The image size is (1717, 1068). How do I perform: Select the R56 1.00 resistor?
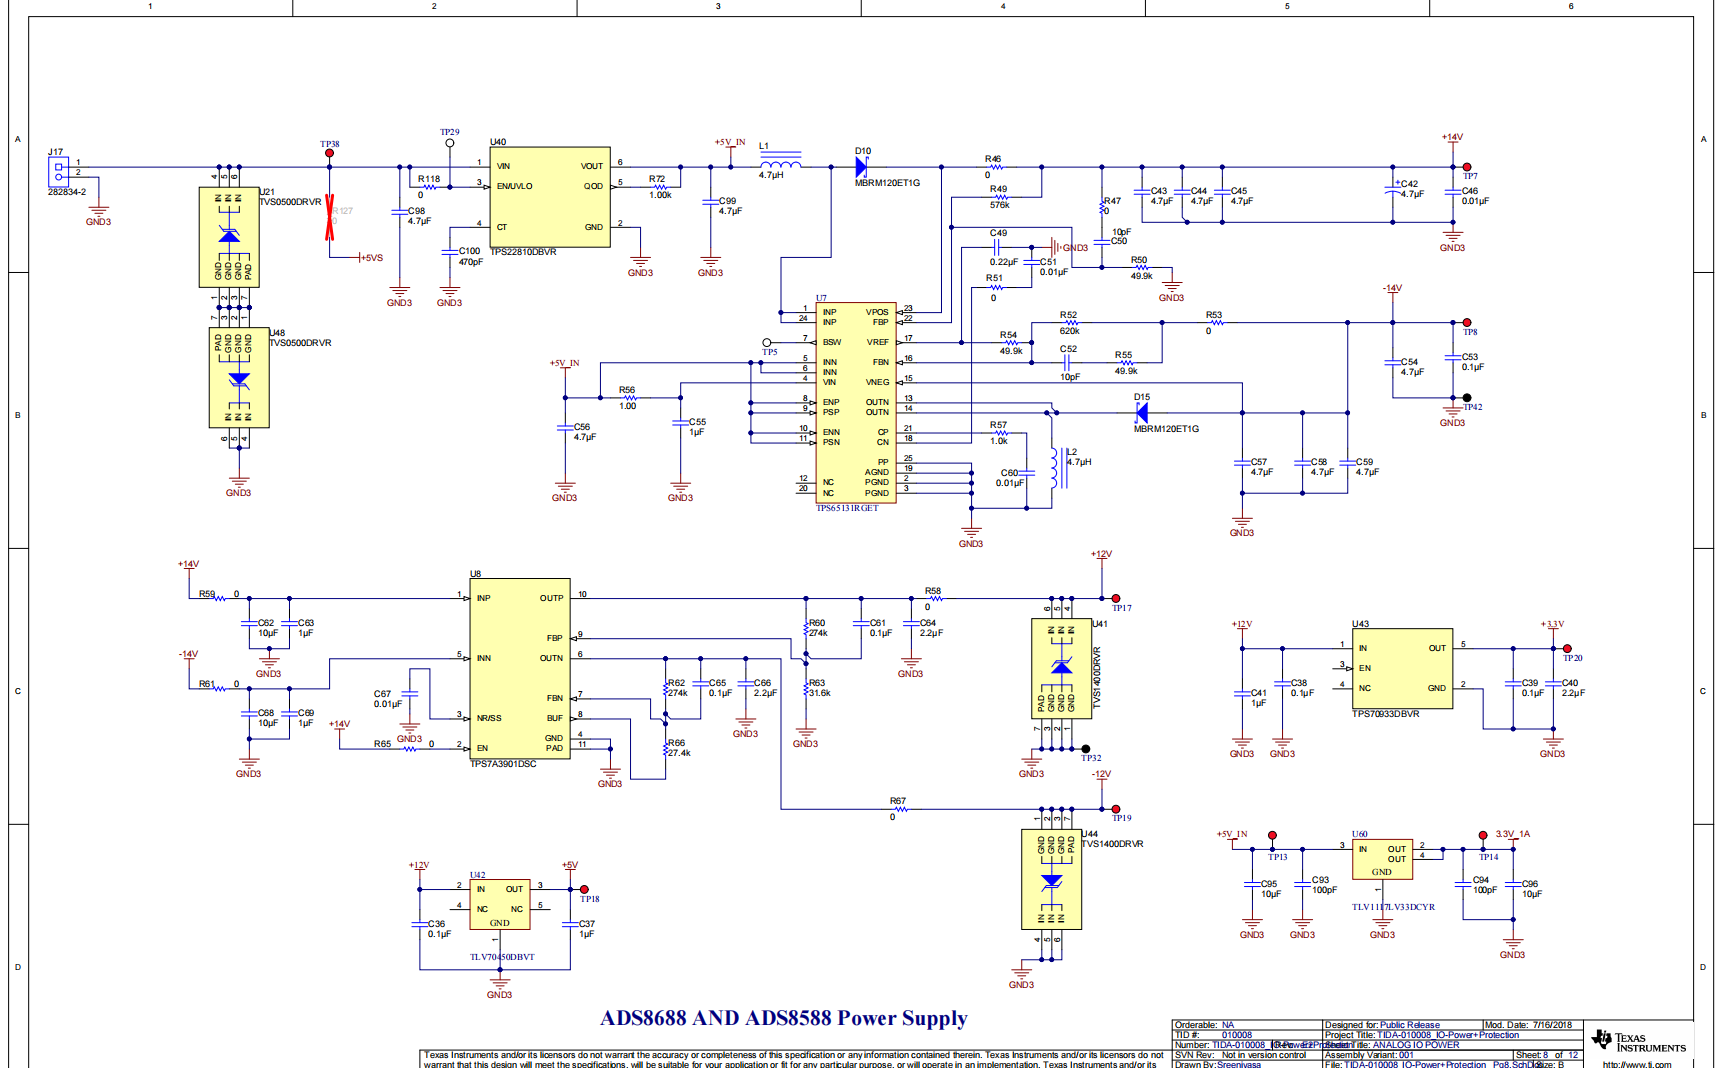630,398
